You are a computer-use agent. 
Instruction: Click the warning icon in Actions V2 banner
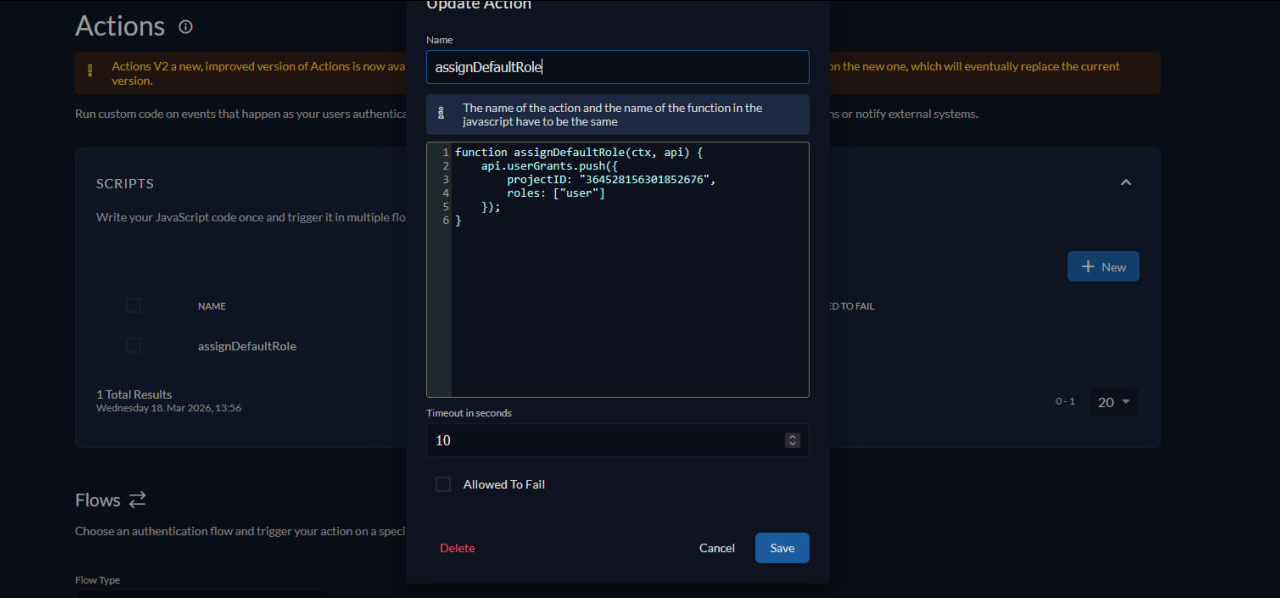pyautogui.click(x=90, y=70)
